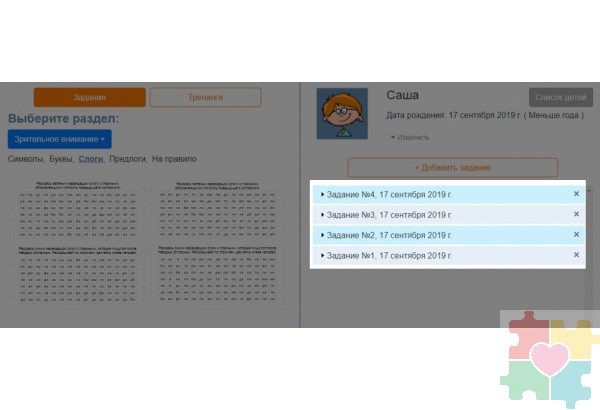Click the puzzle heart logo
600x410 pixels.
point(548,360)
